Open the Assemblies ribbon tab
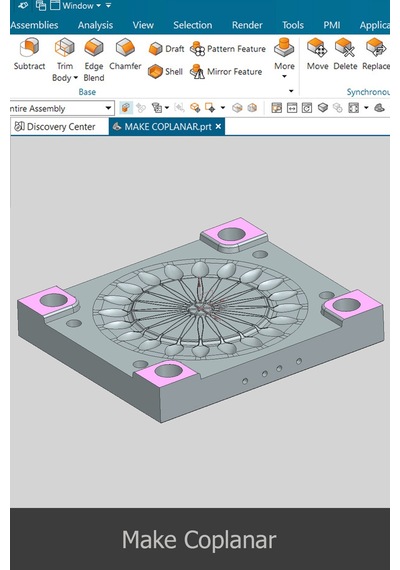 (35, 25)
